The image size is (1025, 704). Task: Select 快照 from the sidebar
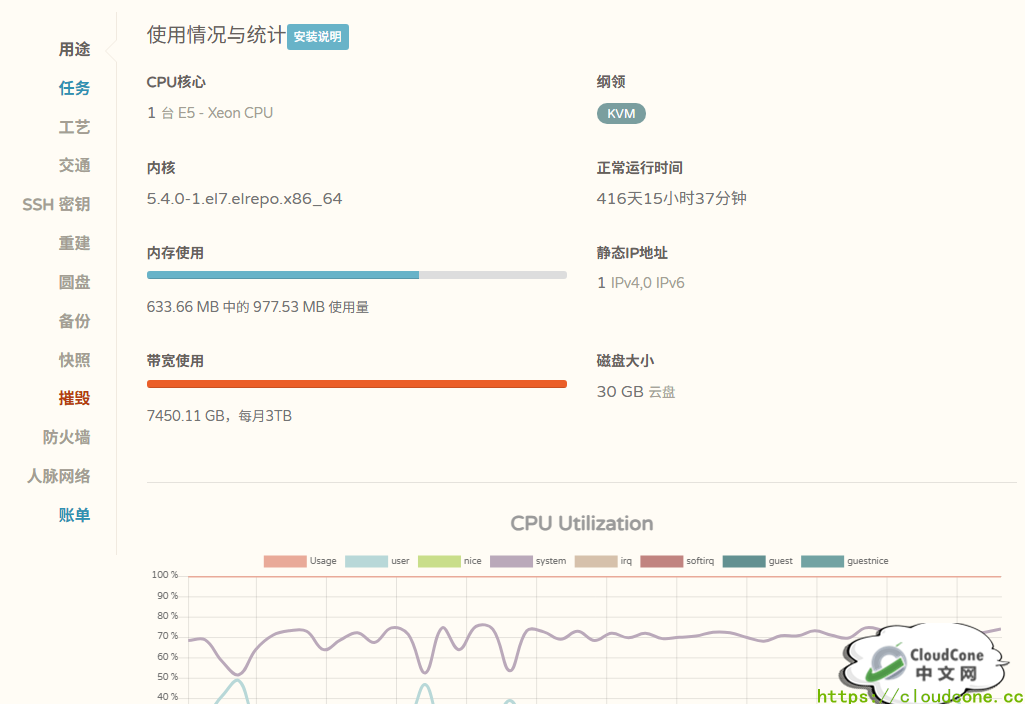click(74, 359)
